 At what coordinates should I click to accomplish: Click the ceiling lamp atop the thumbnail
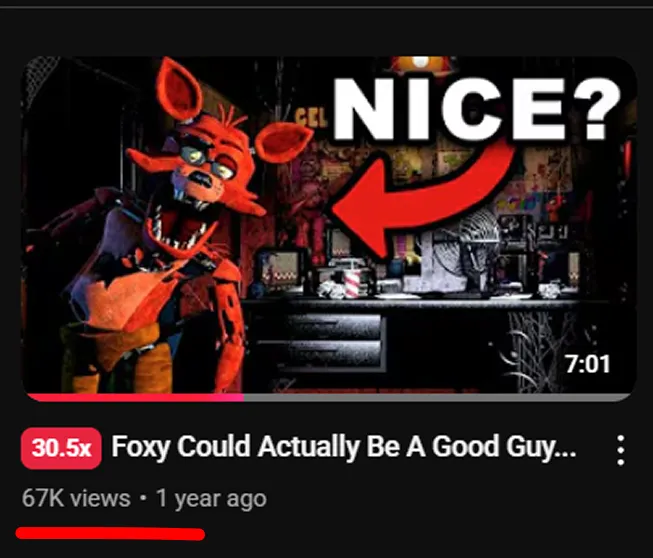(x=421, y=63)
